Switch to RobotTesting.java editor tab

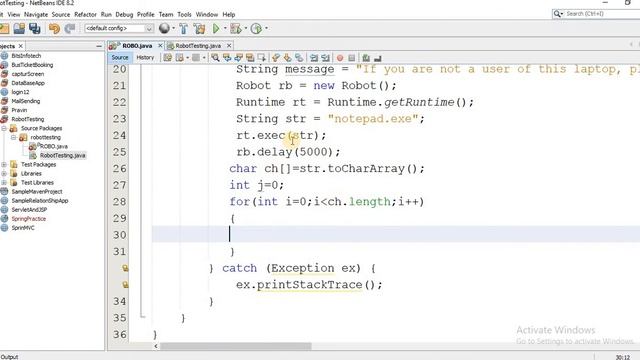pos(198,46)
